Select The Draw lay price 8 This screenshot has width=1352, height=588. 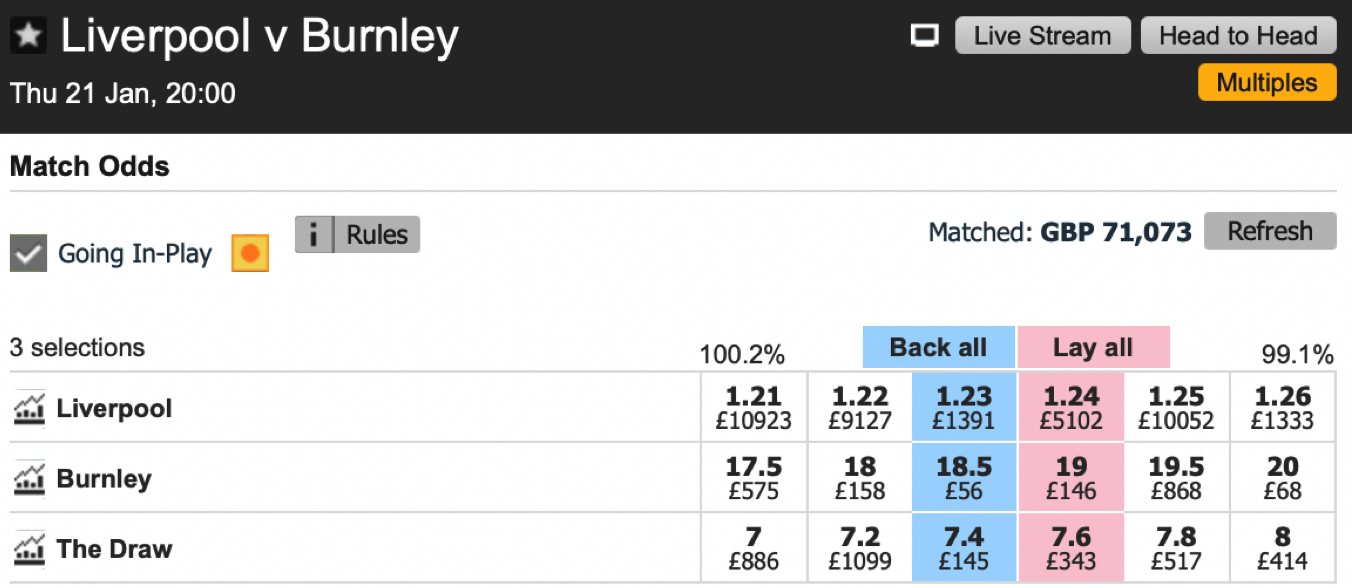tap(1283, 548)
